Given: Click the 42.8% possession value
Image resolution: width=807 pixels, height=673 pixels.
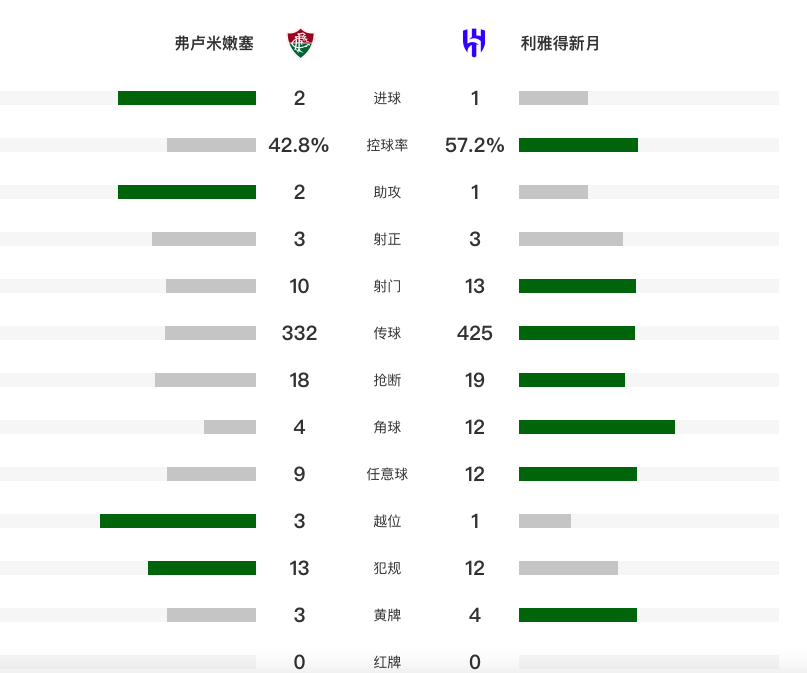Looking at the screenshot, I should (x=299, y=145).
